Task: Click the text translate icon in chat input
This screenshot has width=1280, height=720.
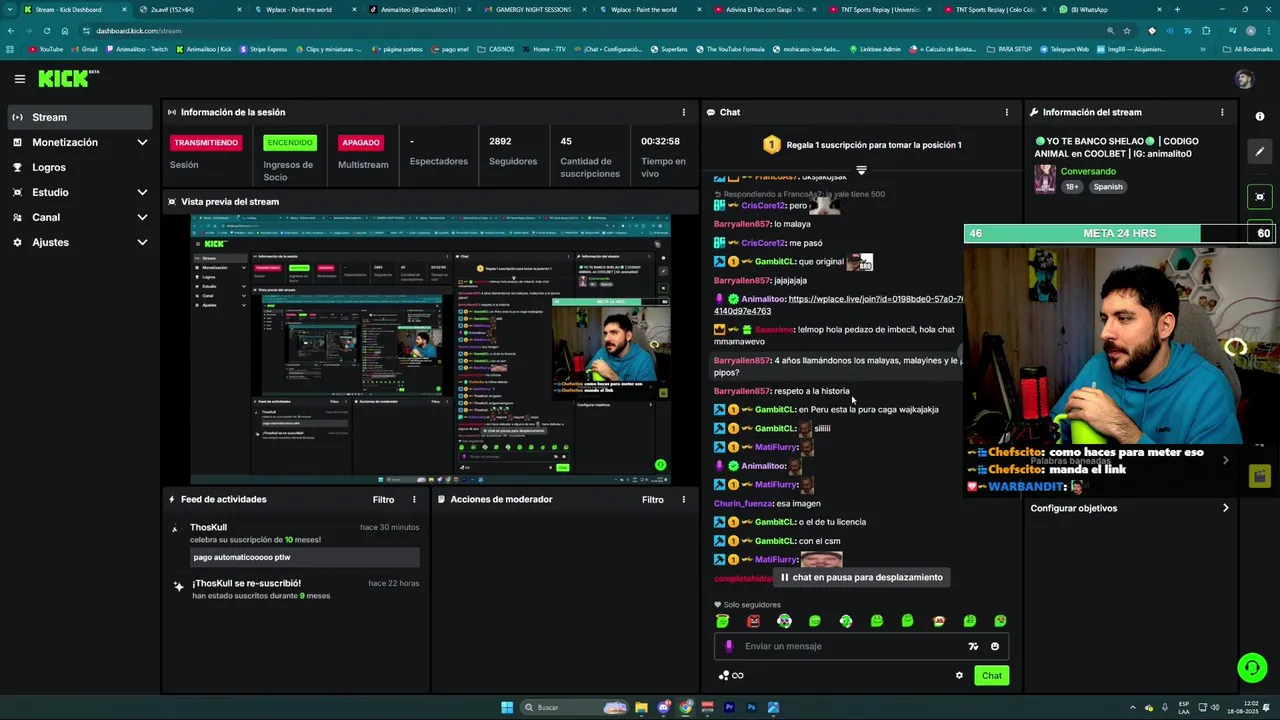Action: point(973,646)
